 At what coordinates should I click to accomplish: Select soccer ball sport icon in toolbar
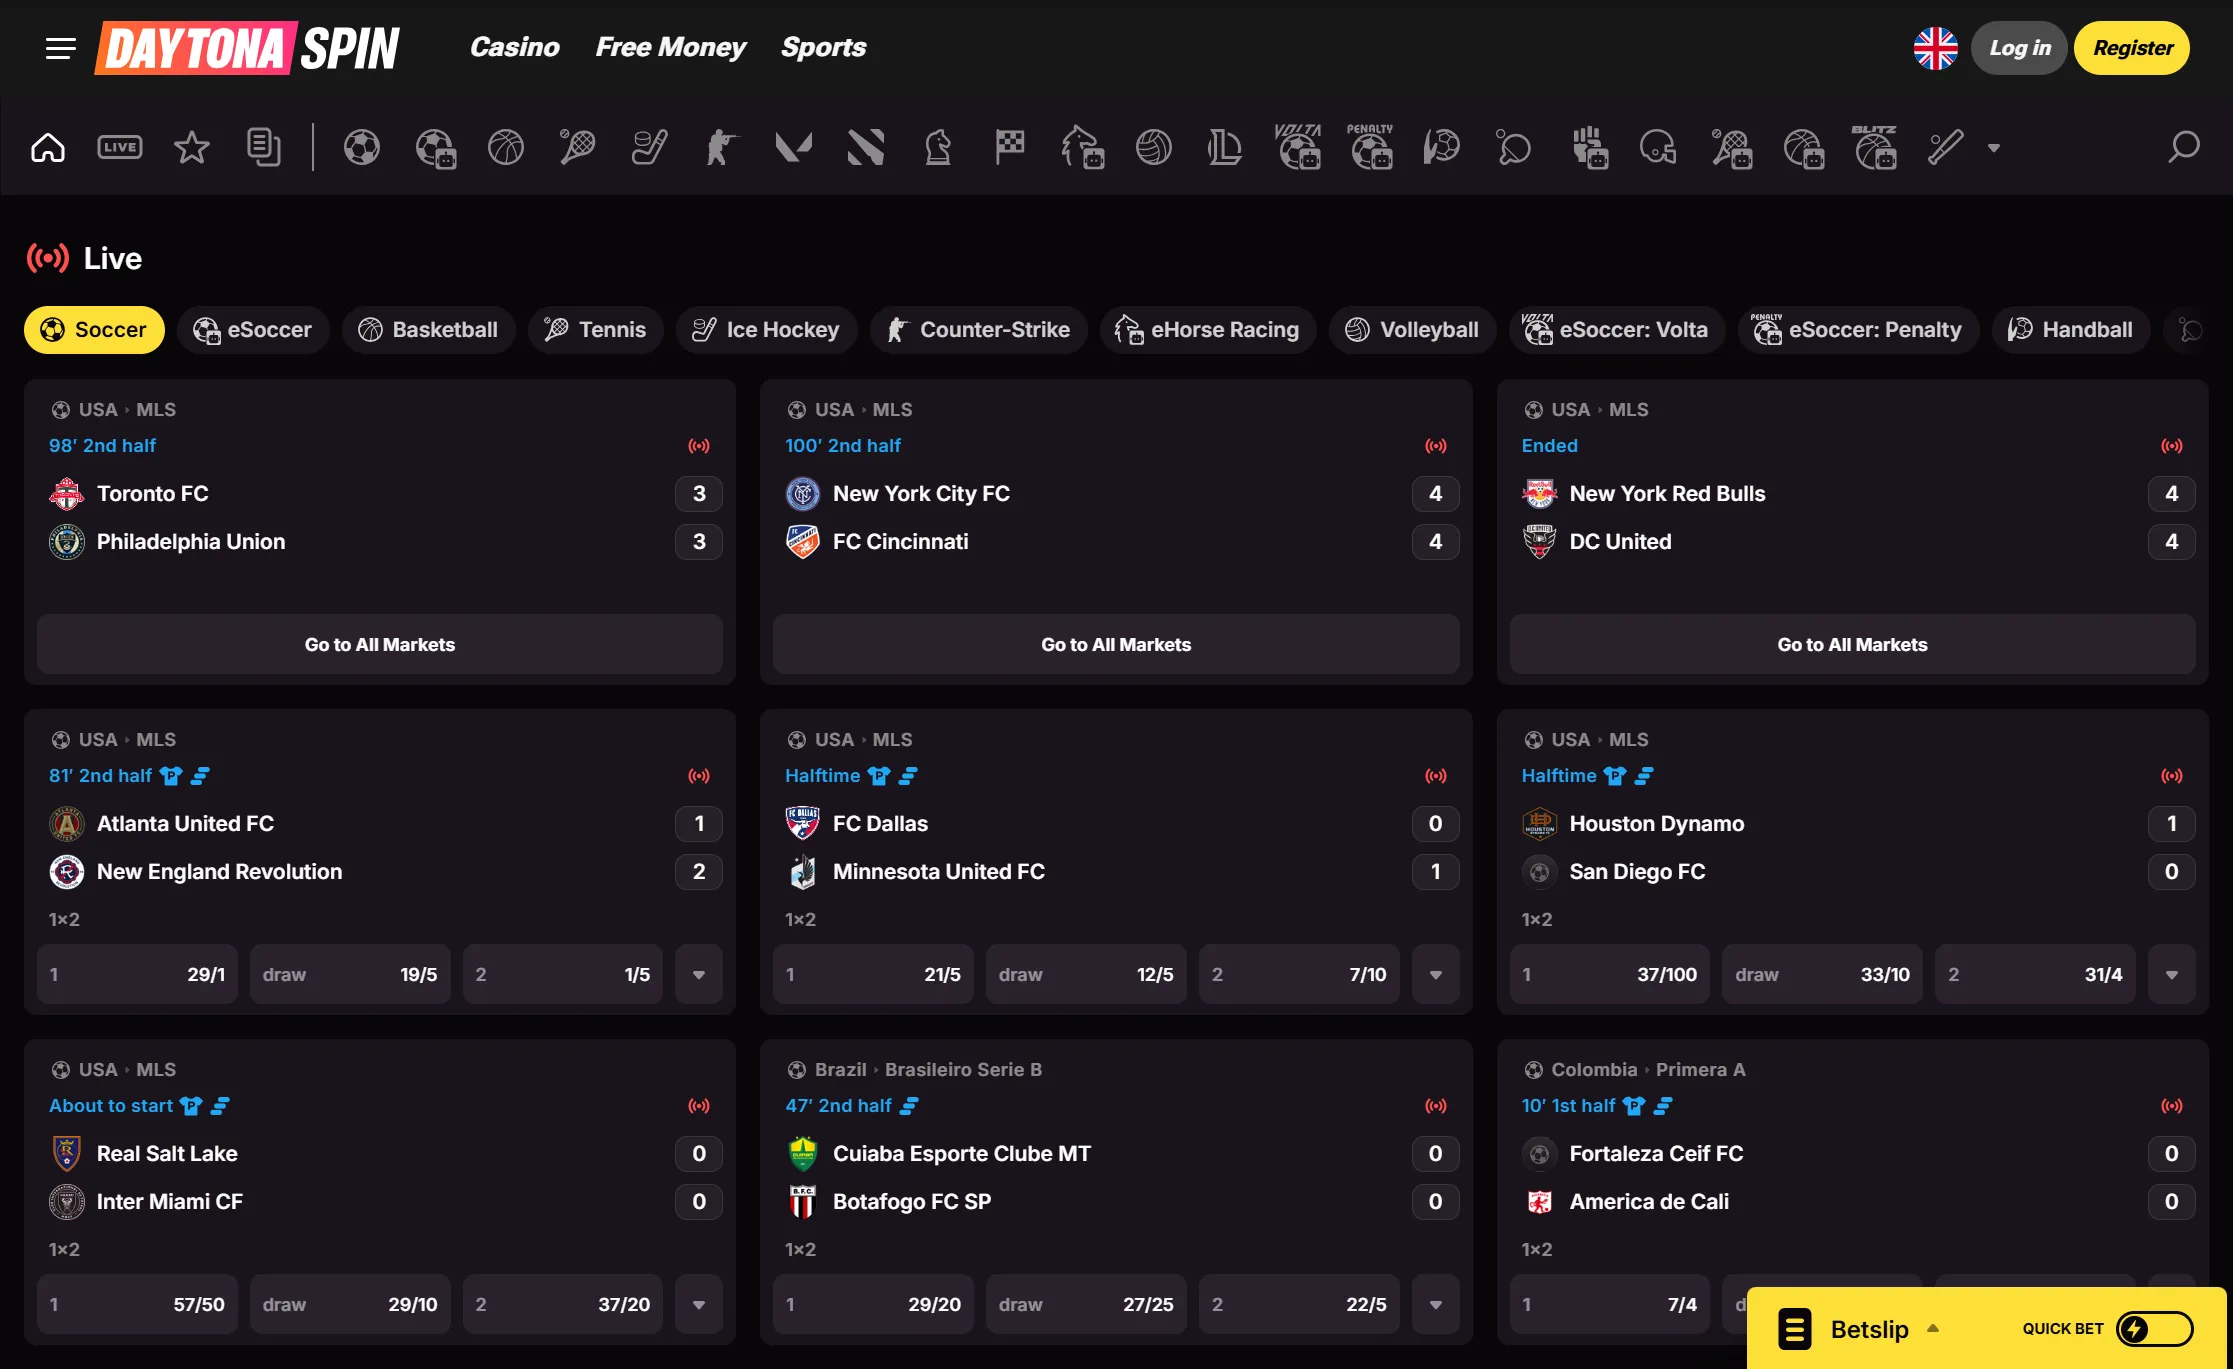point(362,148)
